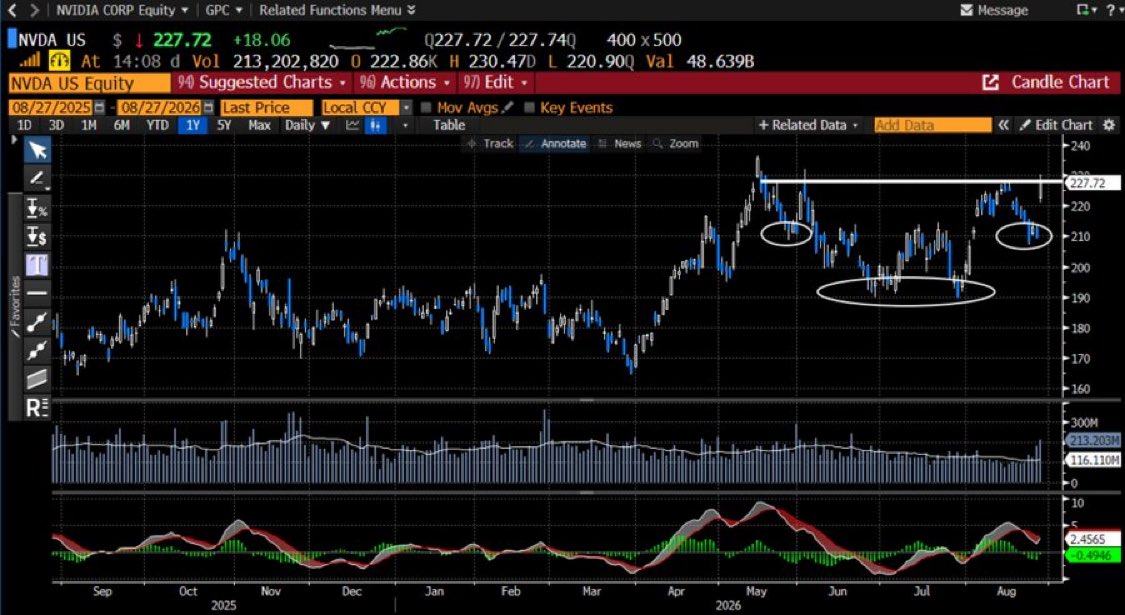This screenshot has width=1125, height=615.
Task: Edit start date 08/27/2025 field
Action: point(50,108)
